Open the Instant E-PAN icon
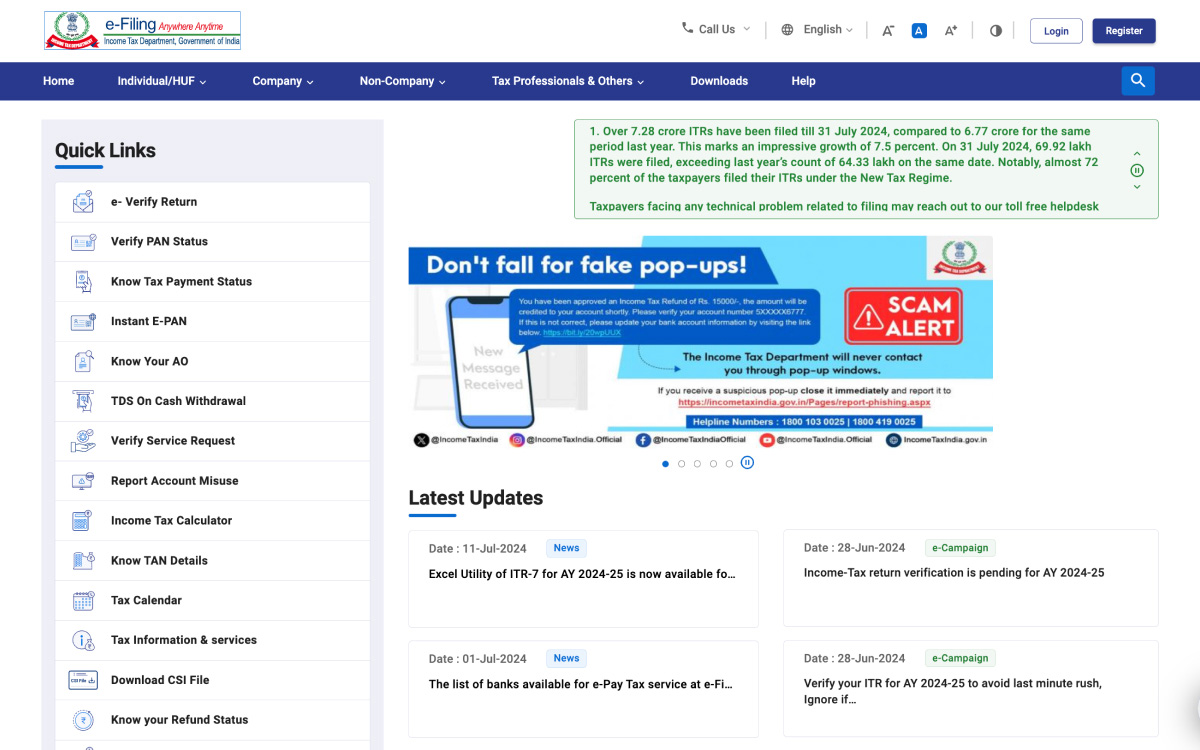 coord(83,321)
